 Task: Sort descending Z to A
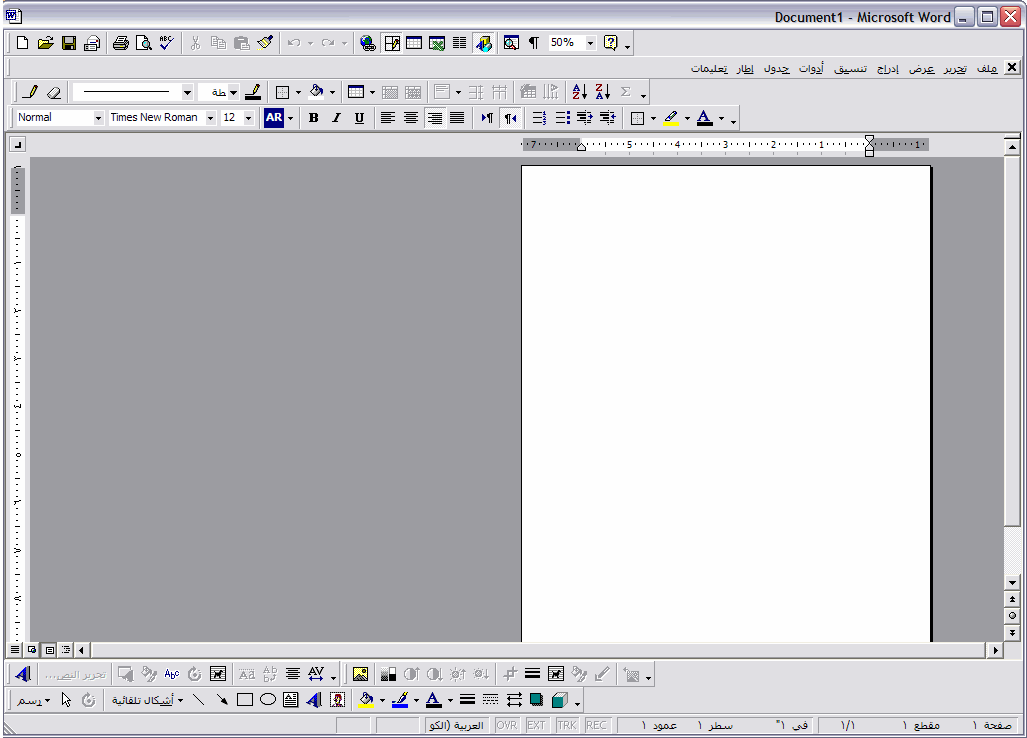pyautogui.click(x=603, y=92)
